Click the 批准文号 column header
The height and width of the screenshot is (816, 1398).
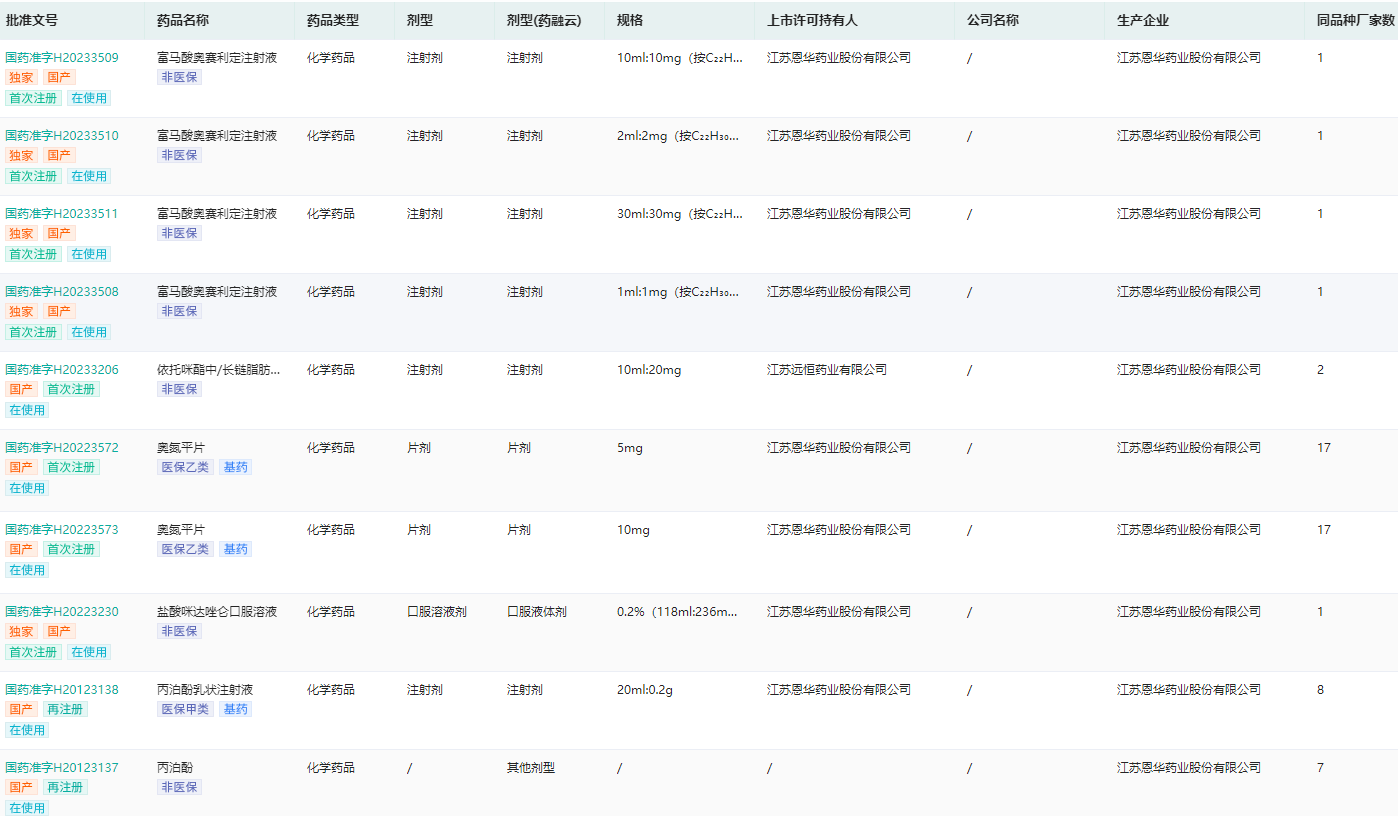click(x=32, y=20)
